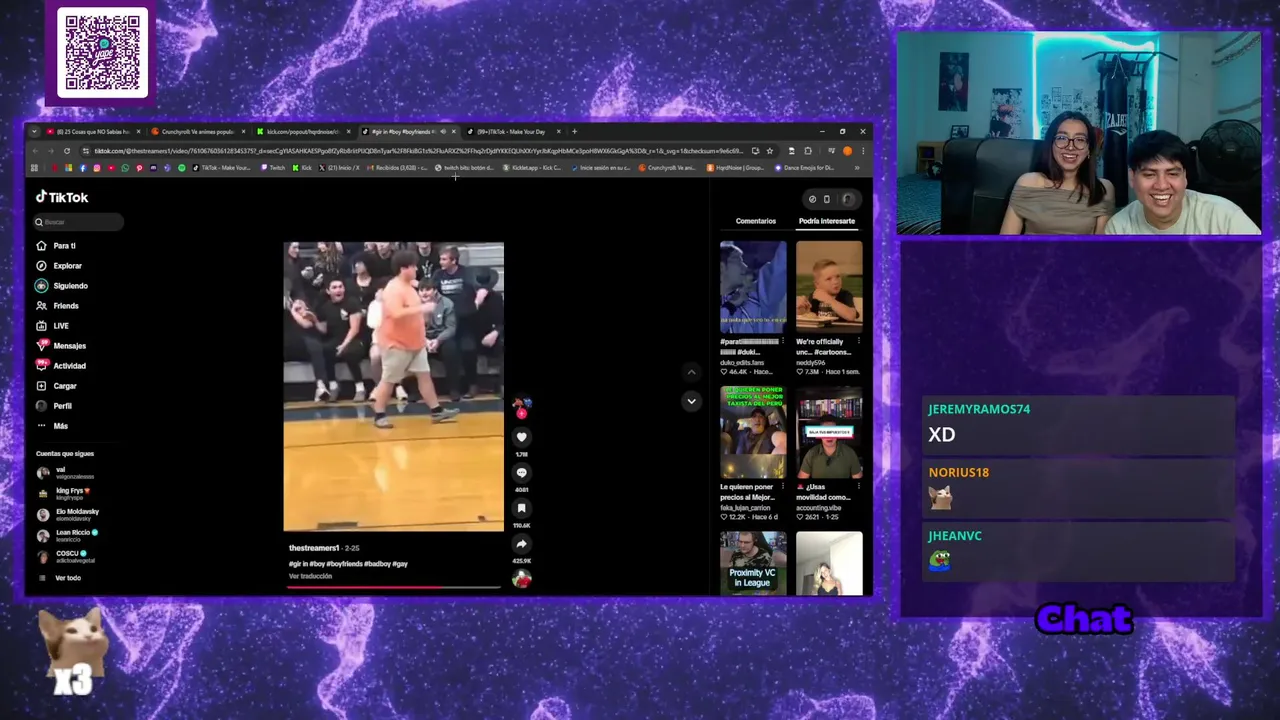This screenshot has width=1280, height=720.
Task: Save video with bookmark icon
Action: 521,508
